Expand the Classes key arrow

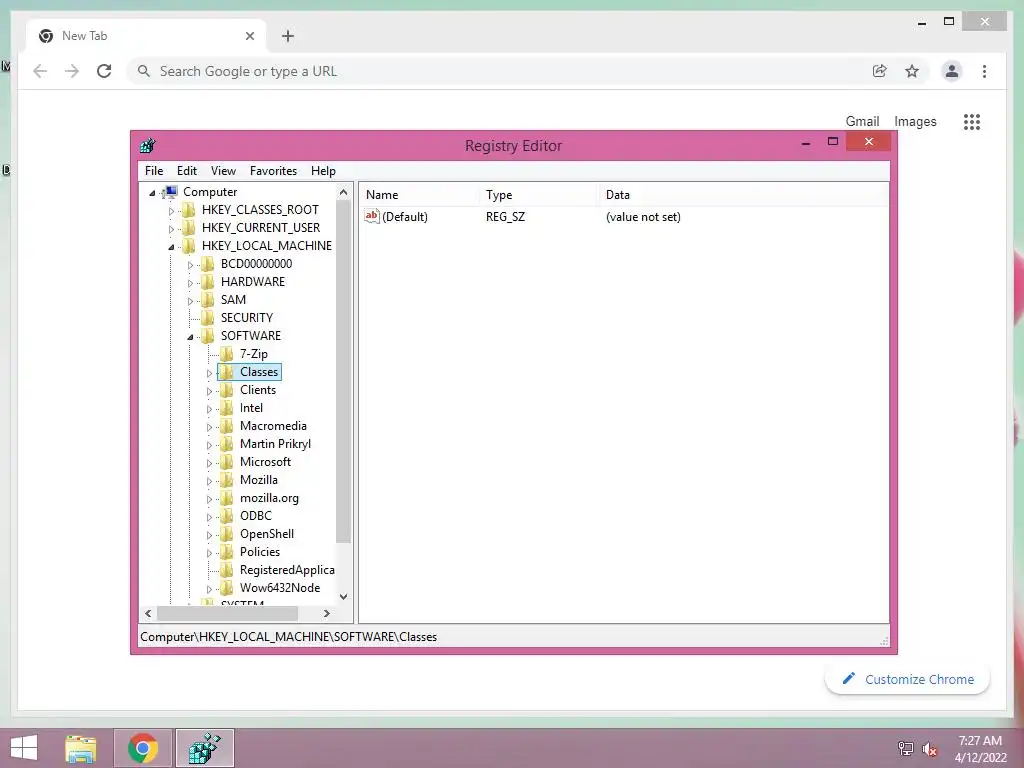[209, 373]
